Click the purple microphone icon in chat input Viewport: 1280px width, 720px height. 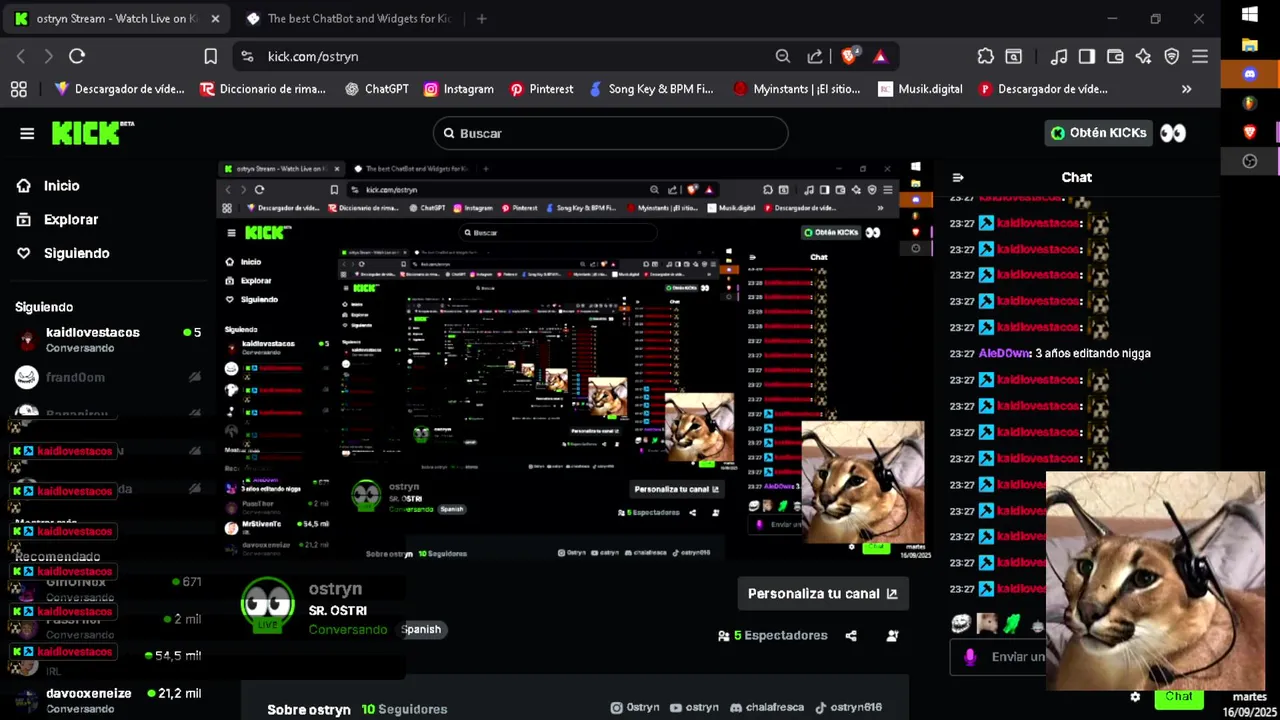pos(969,657)
